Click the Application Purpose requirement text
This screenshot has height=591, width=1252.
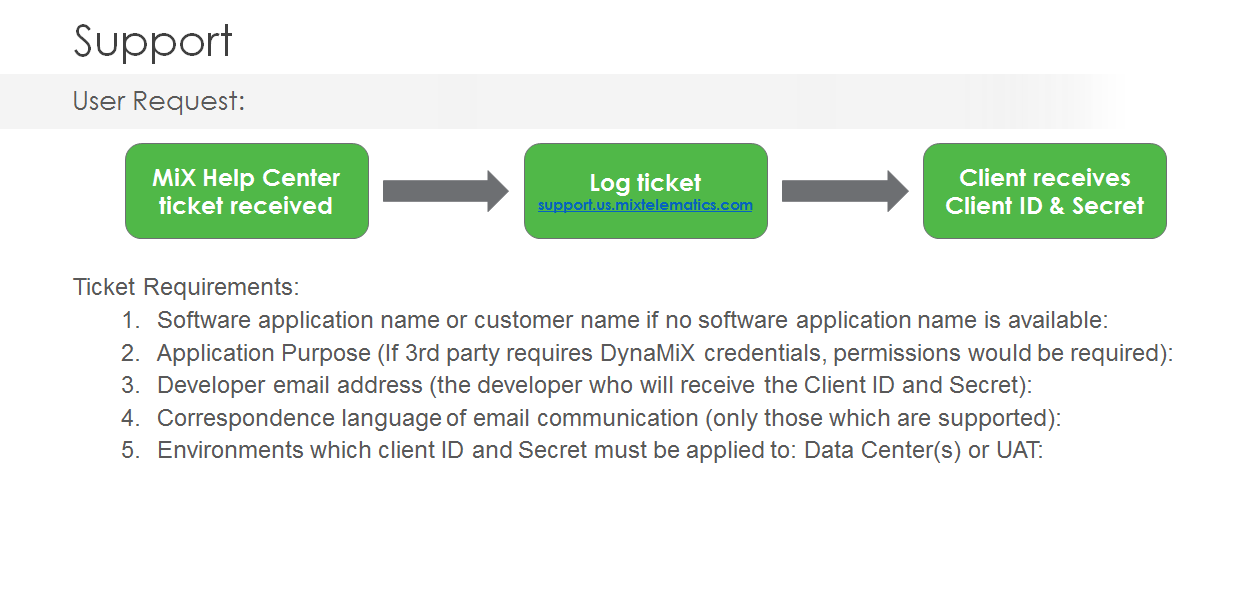tap(664, 353)
